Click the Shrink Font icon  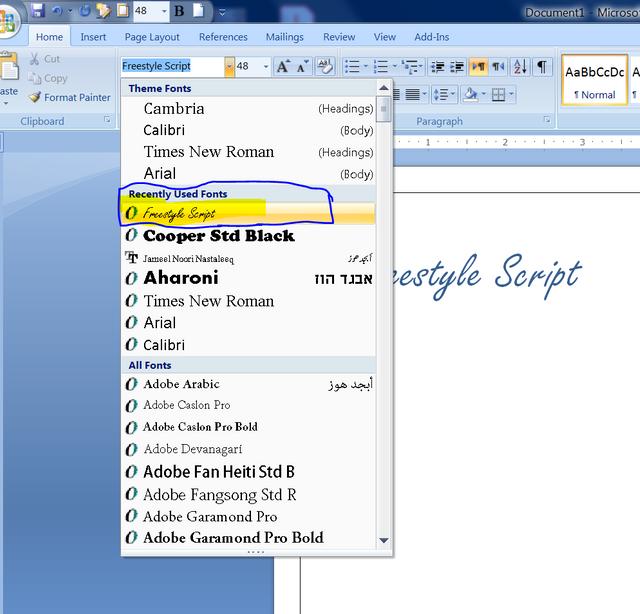click(x=302, y=66)
